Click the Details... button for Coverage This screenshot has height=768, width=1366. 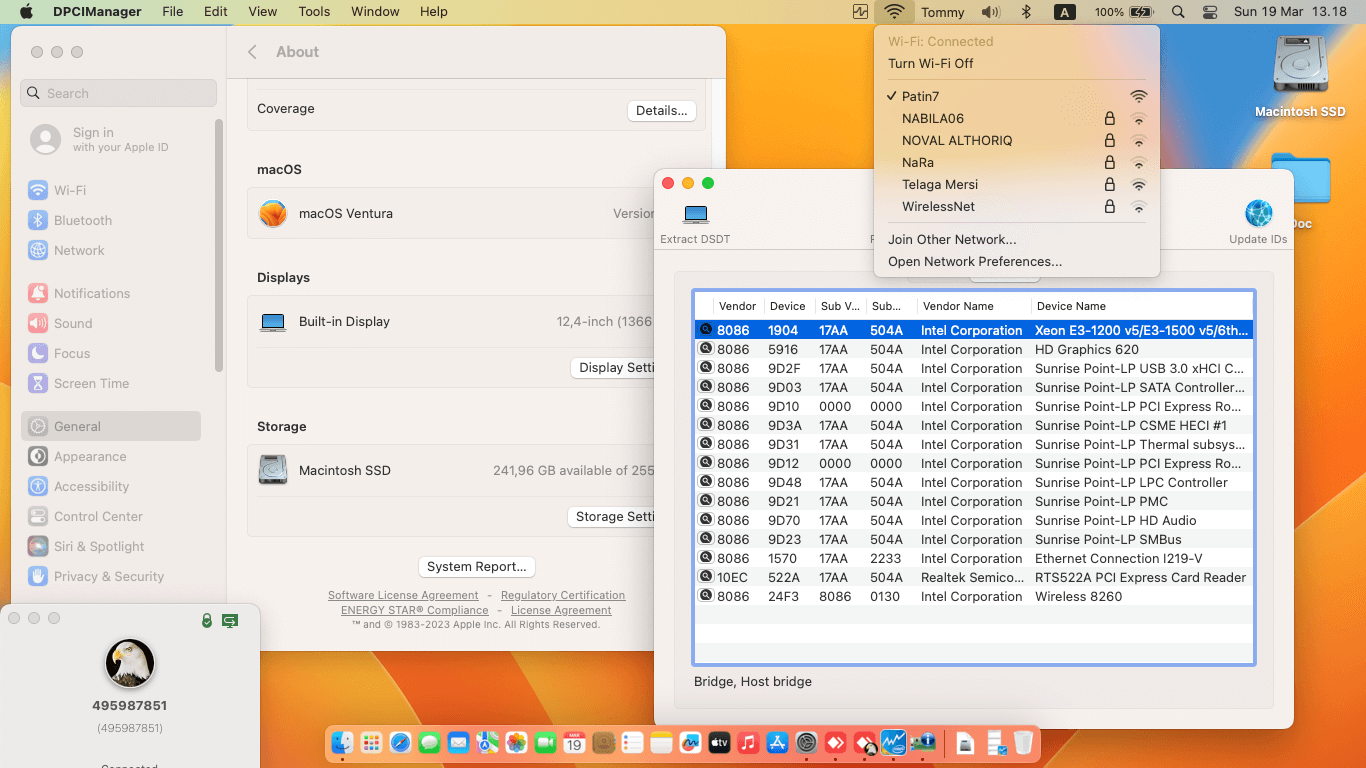tap(662, 111)
